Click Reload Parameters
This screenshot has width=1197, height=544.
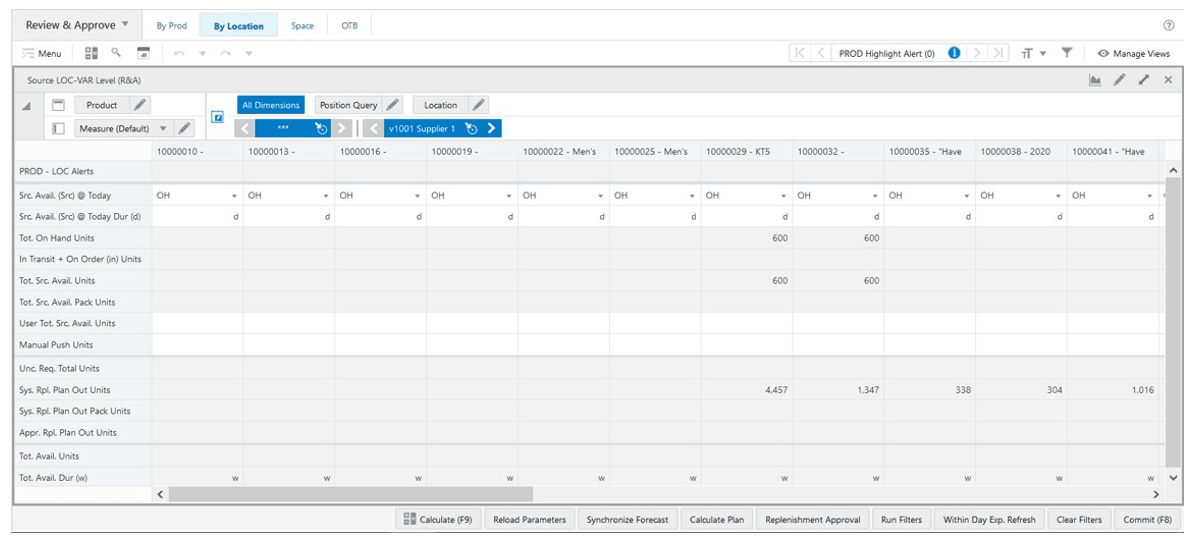(x=530, y=520)
